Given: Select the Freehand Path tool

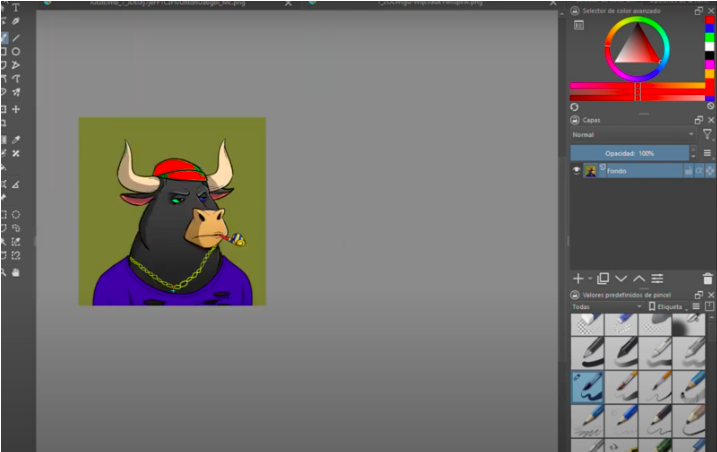Looking at the screenshot, I should 16,79.
